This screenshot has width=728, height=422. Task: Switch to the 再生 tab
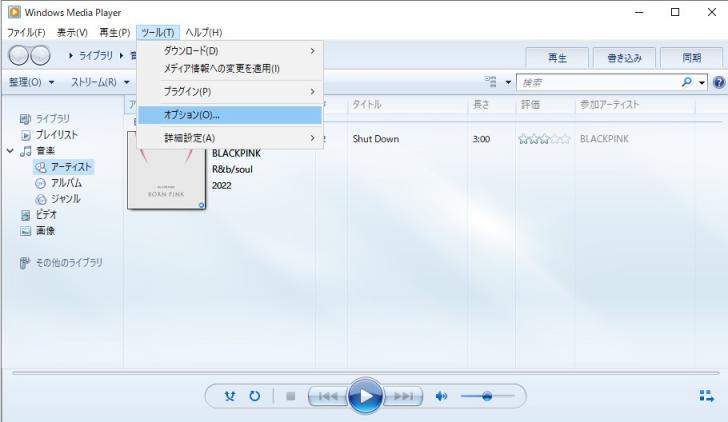click(557, 58)
